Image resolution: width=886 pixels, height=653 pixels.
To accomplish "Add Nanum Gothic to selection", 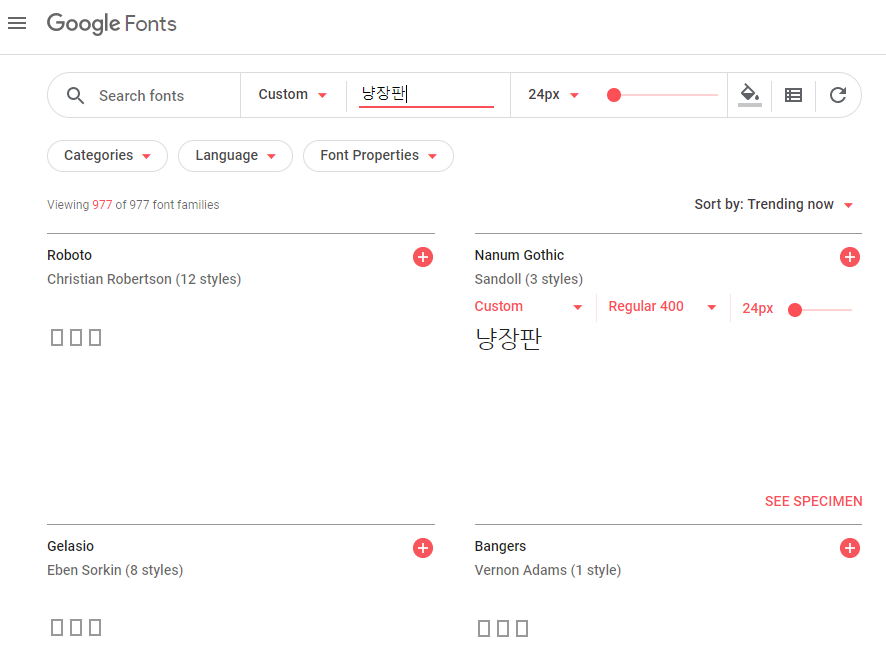I will tap(850, 257).
